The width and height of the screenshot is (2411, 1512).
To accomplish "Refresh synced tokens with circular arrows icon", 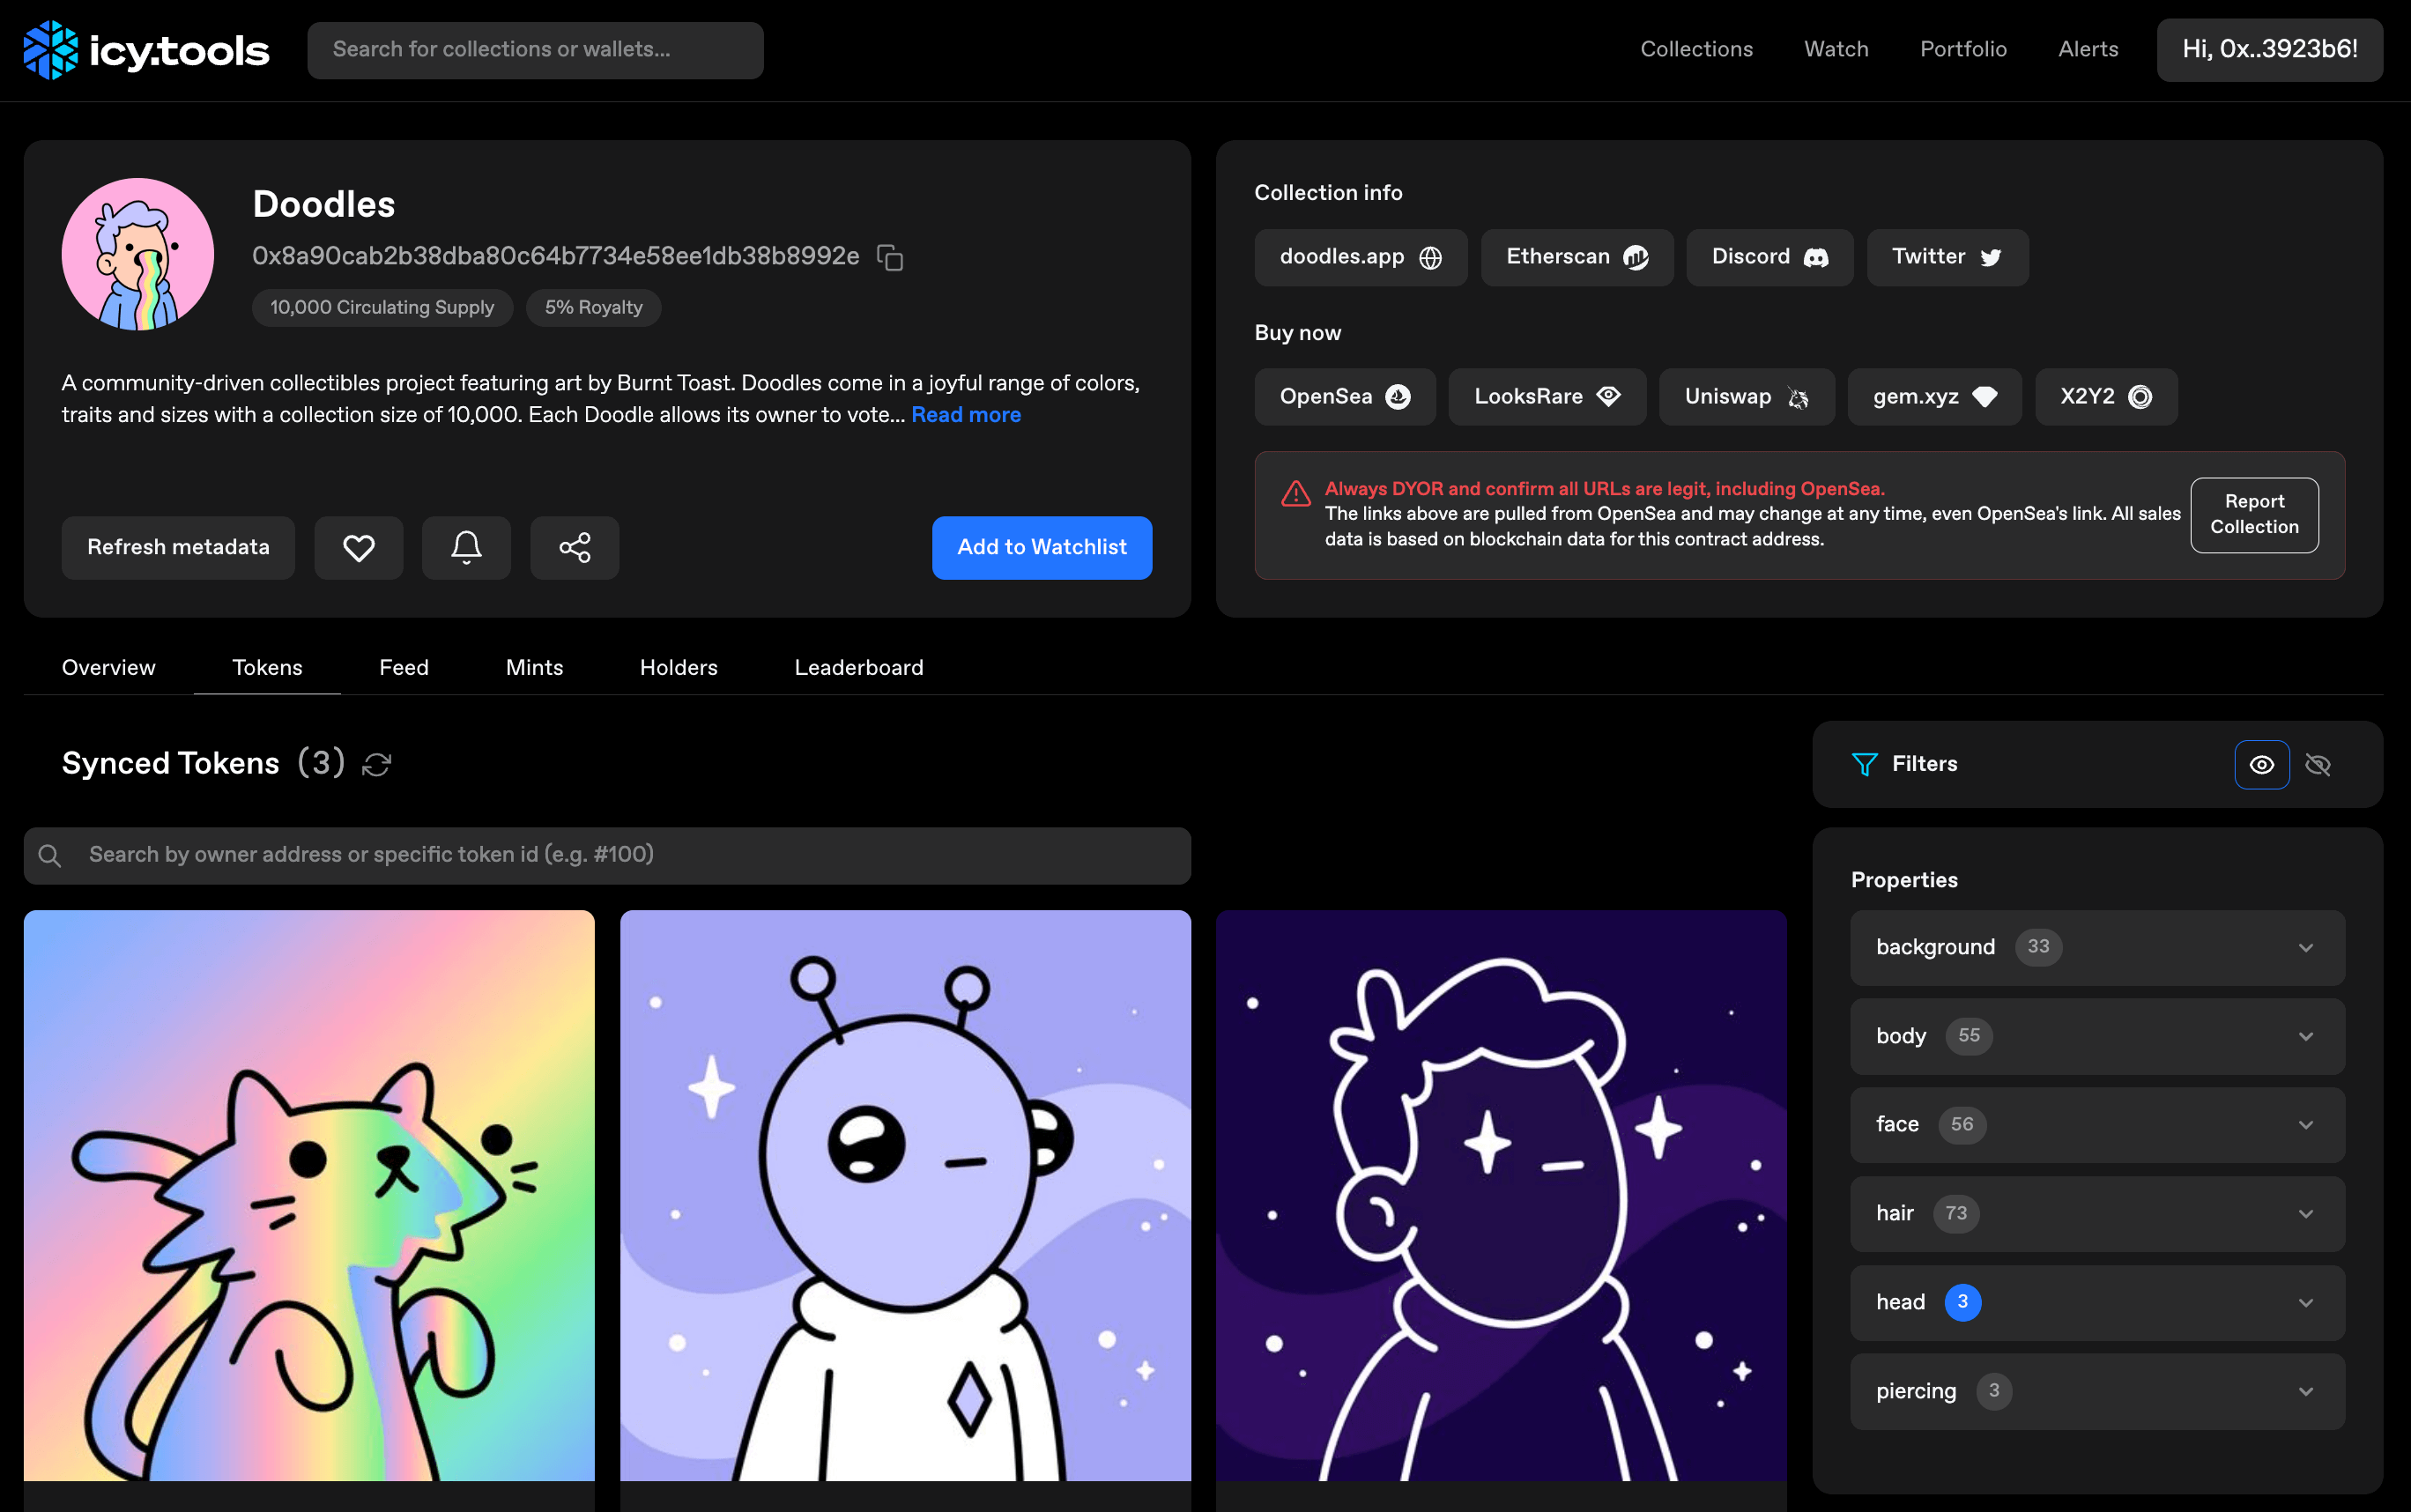I will 377,764.
